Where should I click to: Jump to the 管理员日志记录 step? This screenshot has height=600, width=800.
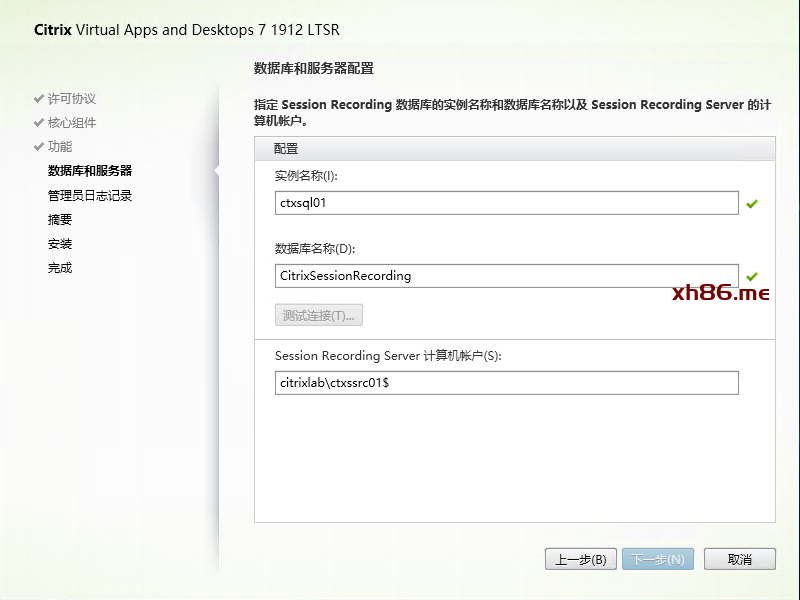[x=90, y=196]
